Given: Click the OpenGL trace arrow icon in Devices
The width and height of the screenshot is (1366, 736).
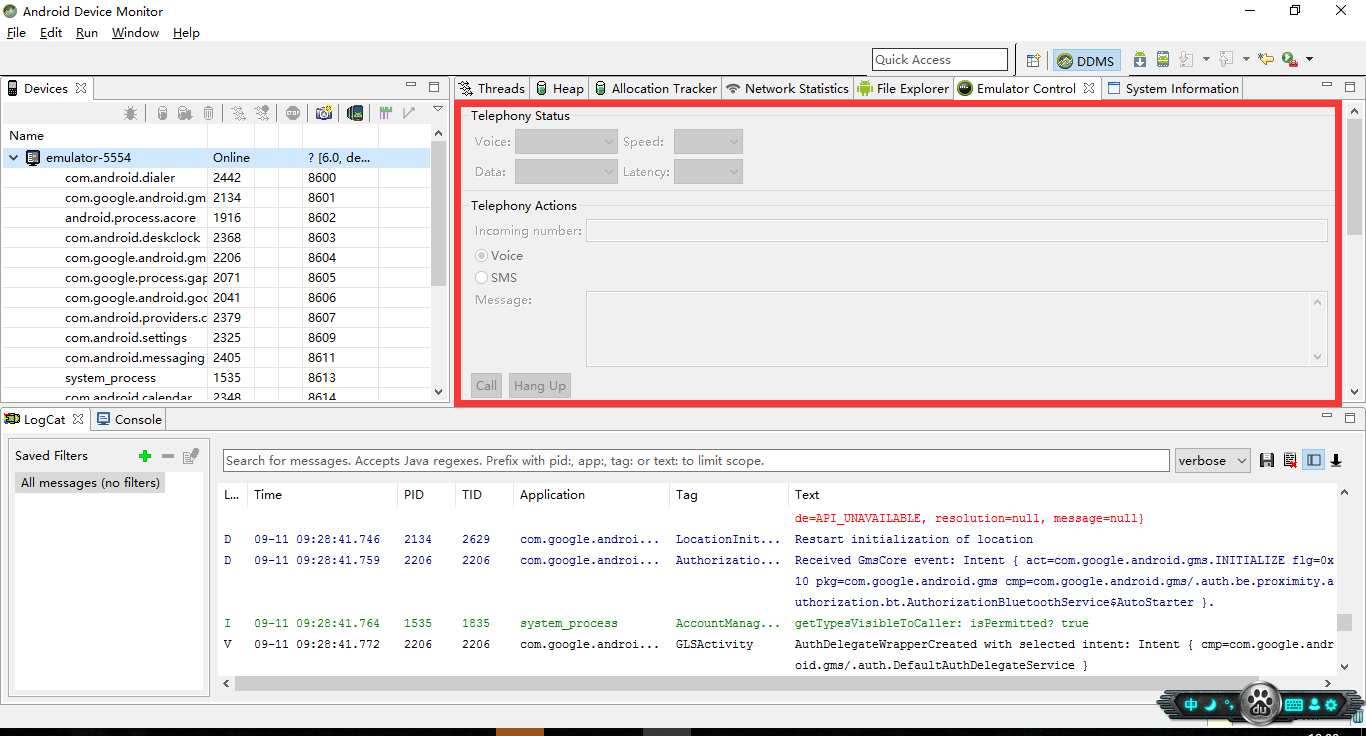Looking at the screenshot, I should (x=408, y=114).
